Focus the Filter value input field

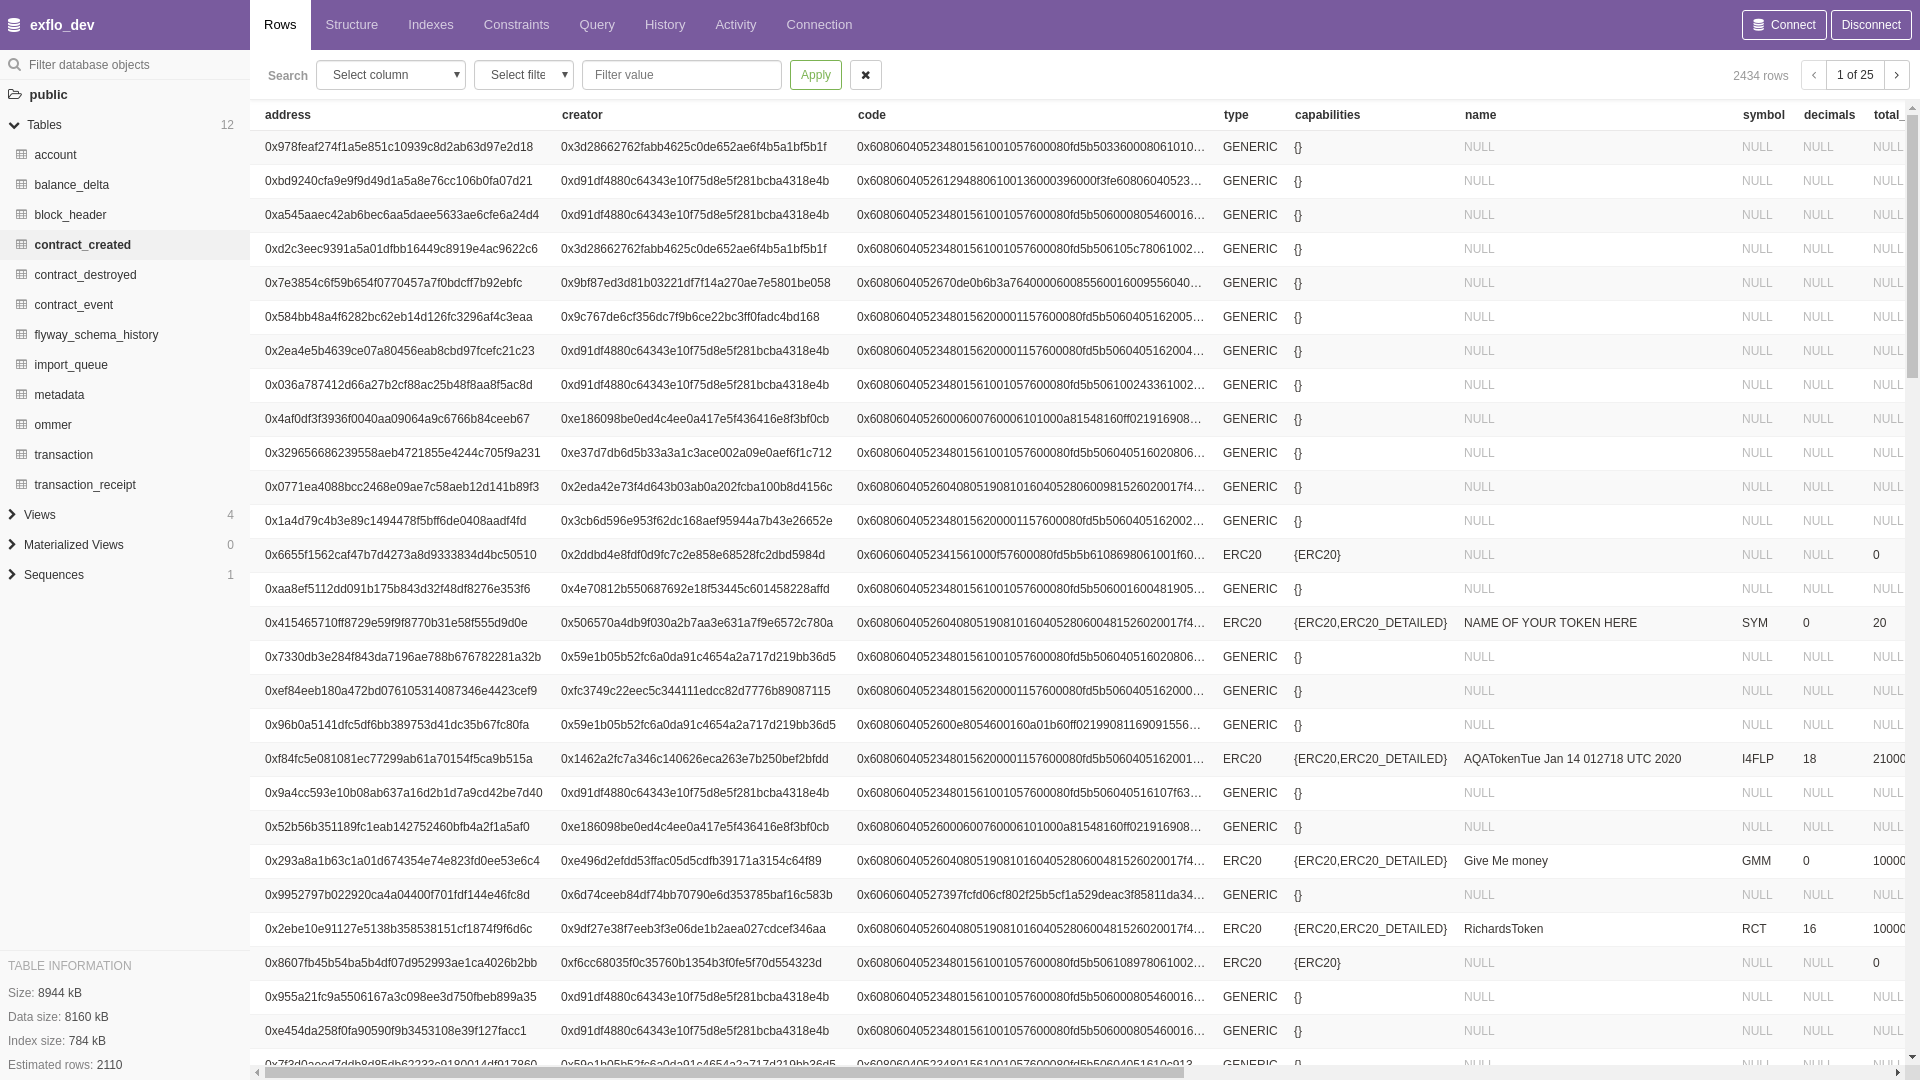[682, 75]
